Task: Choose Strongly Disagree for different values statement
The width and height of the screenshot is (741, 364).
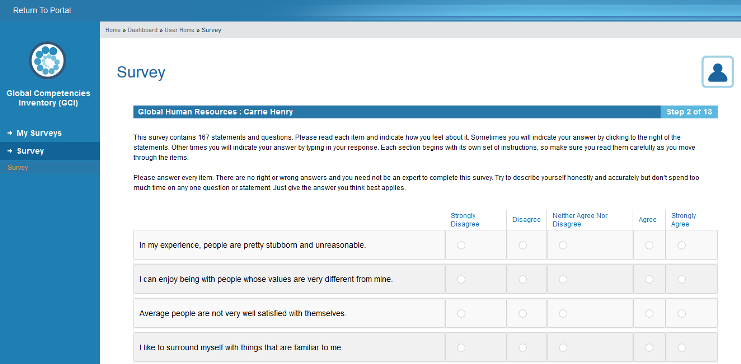Action: pos(461,279)
